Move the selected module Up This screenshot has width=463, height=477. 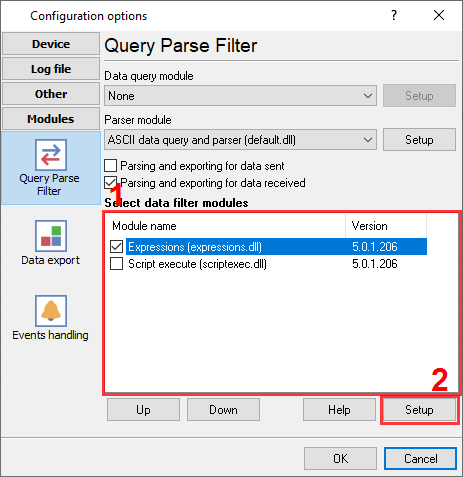pyautogui.click(x=143, y=410)
